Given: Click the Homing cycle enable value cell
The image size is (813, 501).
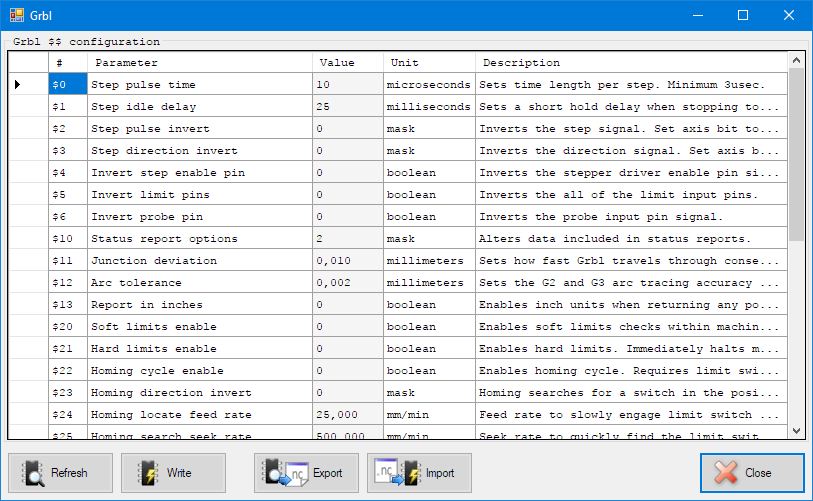Looking at the screenshot, I should point(347,371).
